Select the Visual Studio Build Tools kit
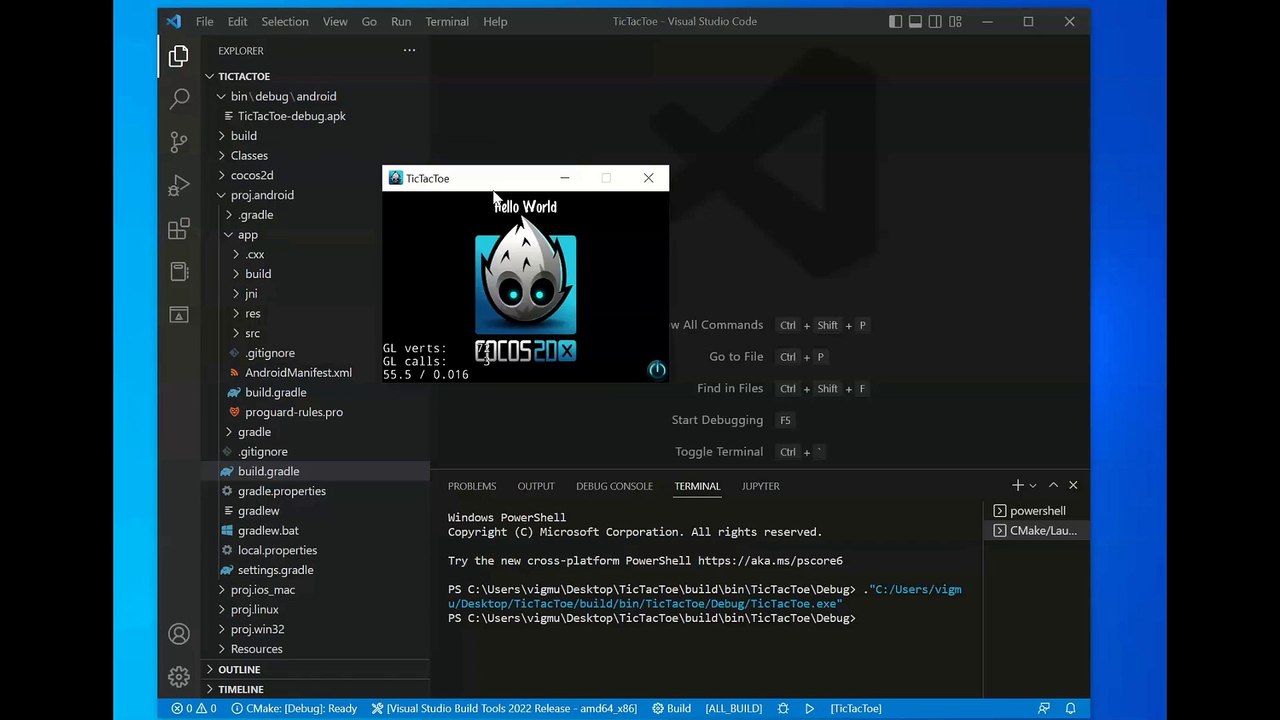The height and width of the screenshot is (720, 1280). (504, 708)
